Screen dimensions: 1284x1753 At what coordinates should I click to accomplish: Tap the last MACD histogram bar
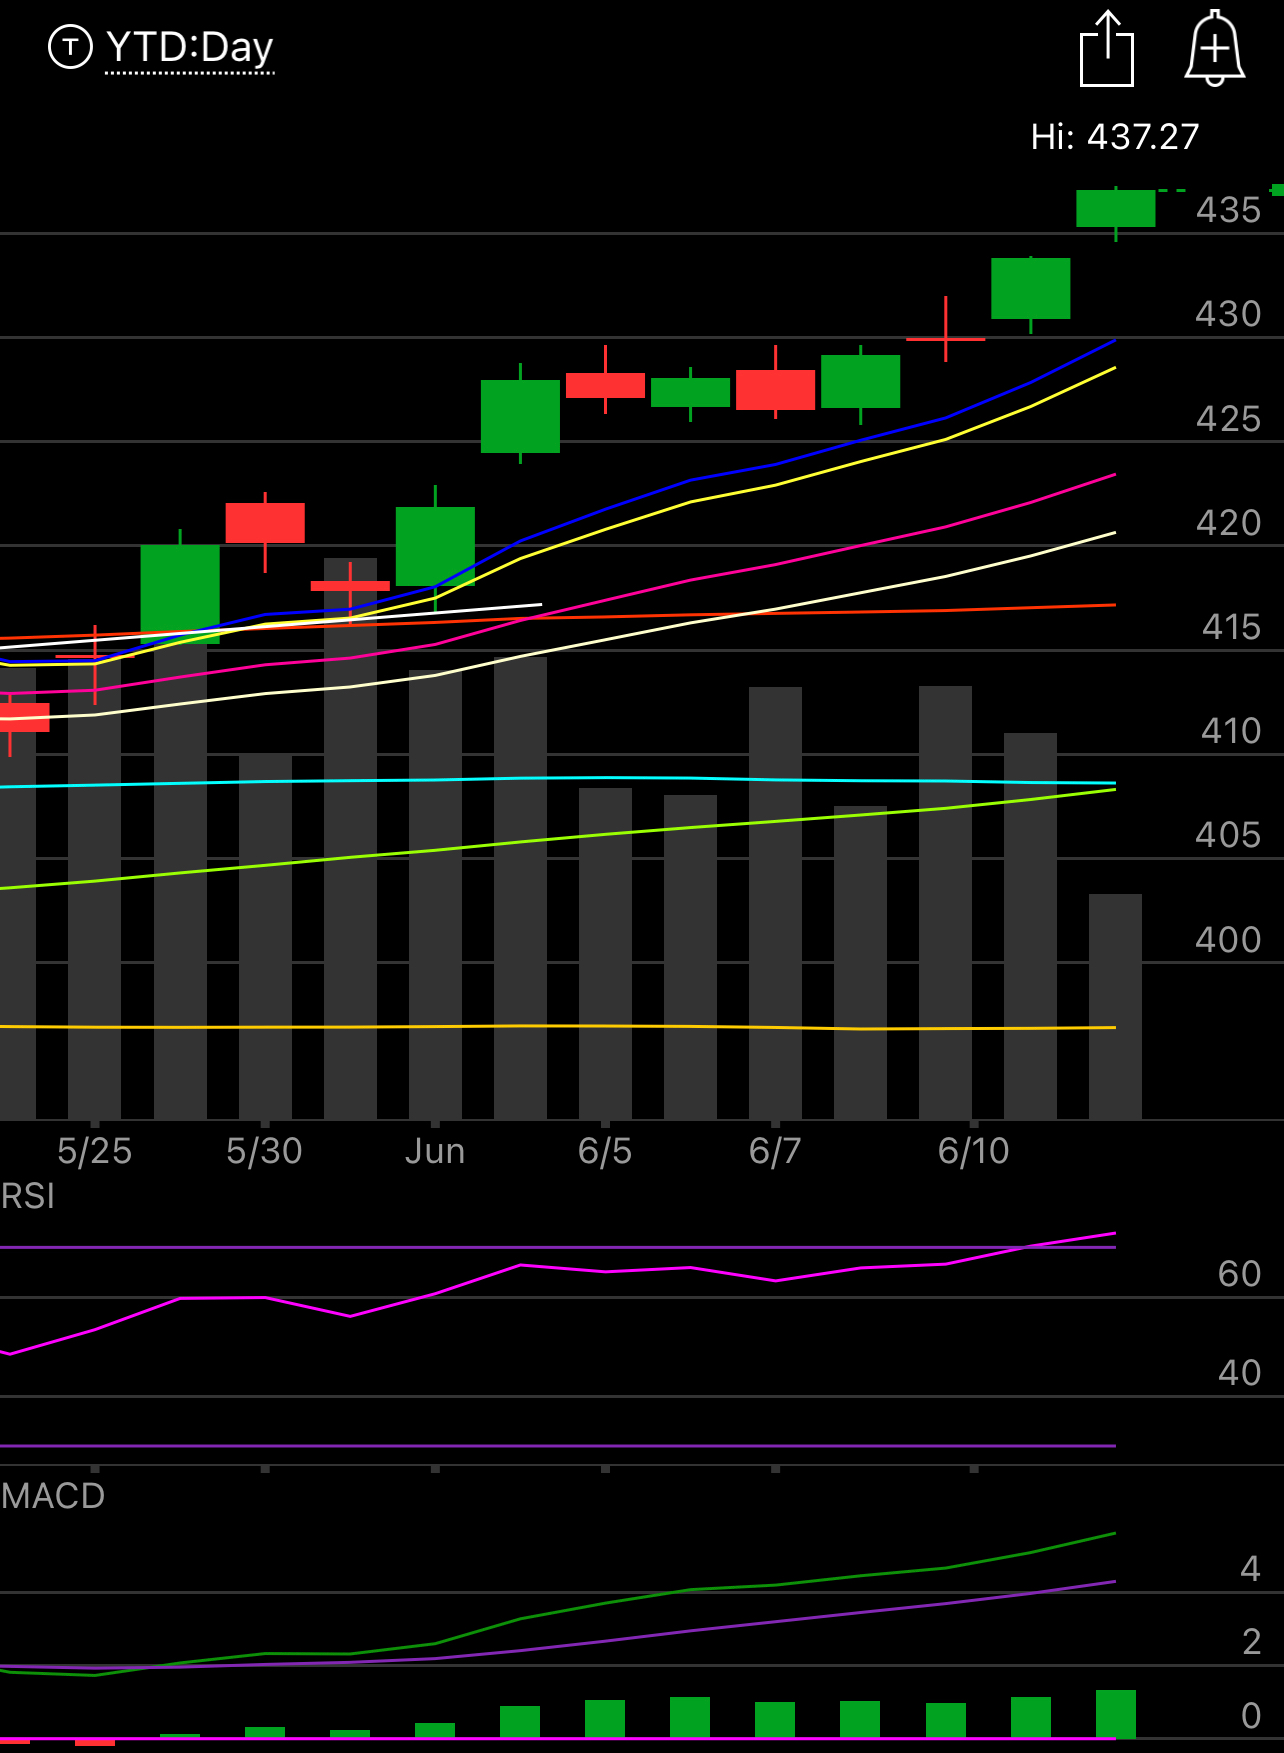click(x=1115, y=1714)
